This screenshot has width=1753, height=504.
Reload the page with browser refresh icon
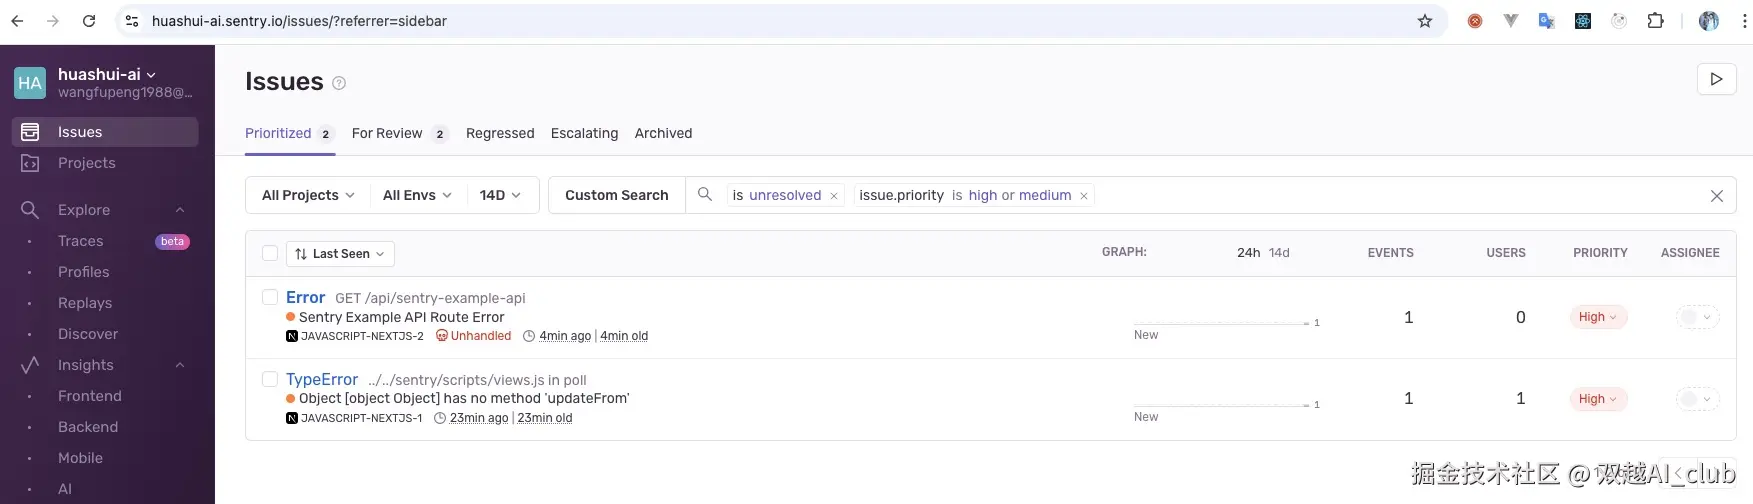(89, 21)
